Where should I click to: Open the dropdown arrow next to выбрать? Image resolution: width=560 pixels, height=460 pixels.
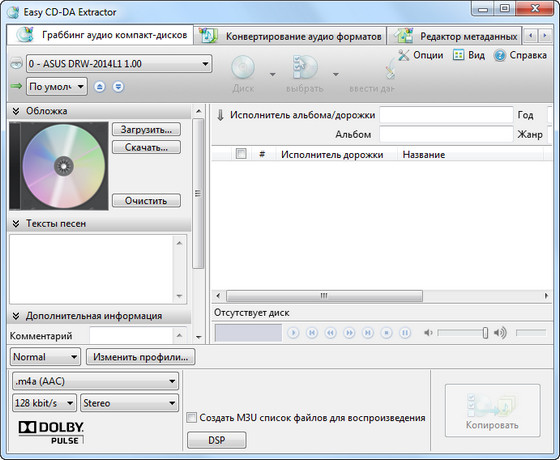pos(336,75)
